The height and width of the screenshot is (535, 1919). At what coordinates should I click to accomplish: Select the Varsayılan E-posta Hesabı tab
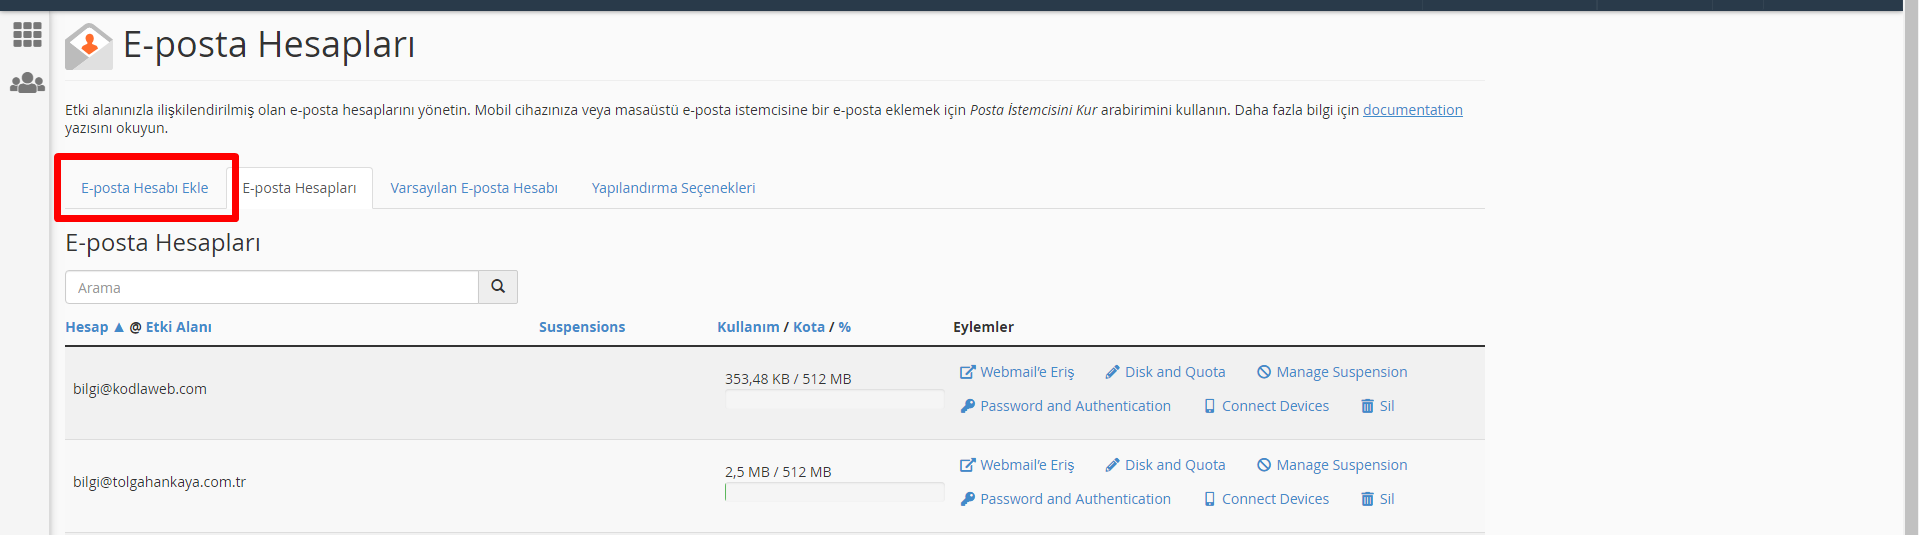pos(474,188)
